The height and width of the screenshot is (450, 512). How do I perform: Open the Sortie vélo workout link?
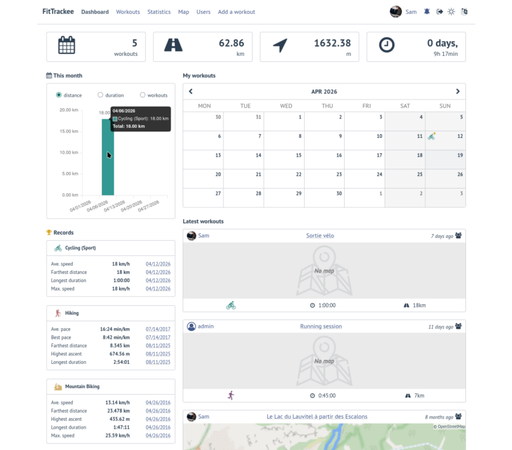[320, 236]
